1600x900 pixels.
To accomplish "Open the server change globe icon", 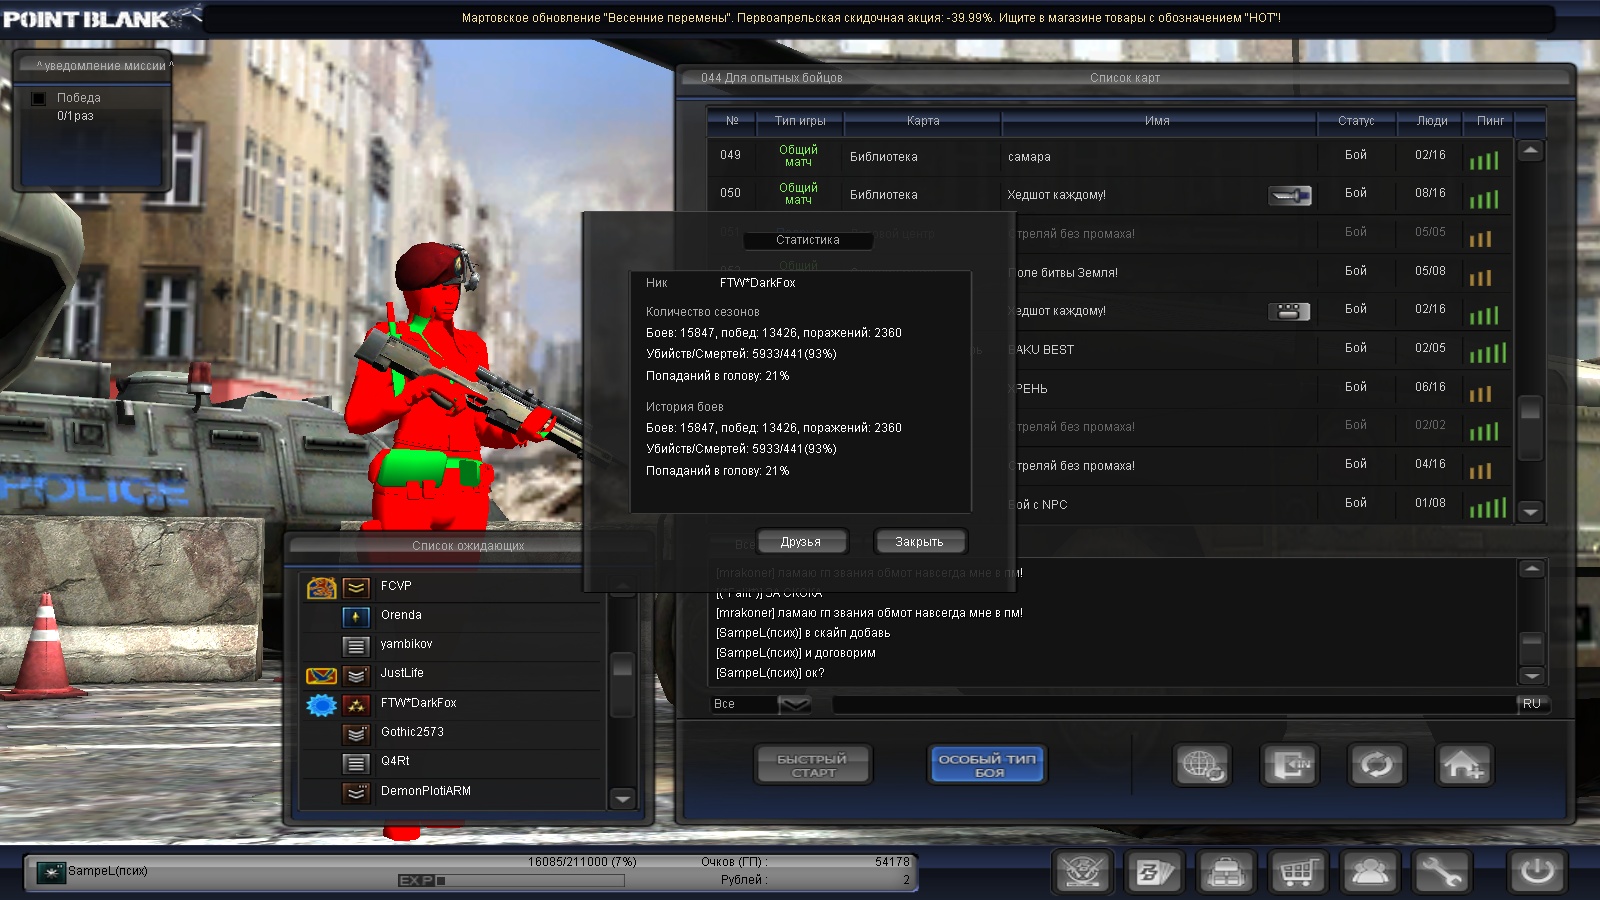I will (x=1202, y=766).
